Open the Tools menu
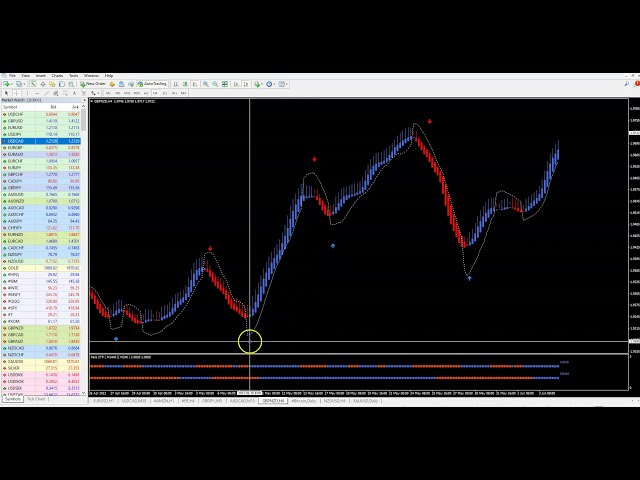 click(x=73, y=76)
